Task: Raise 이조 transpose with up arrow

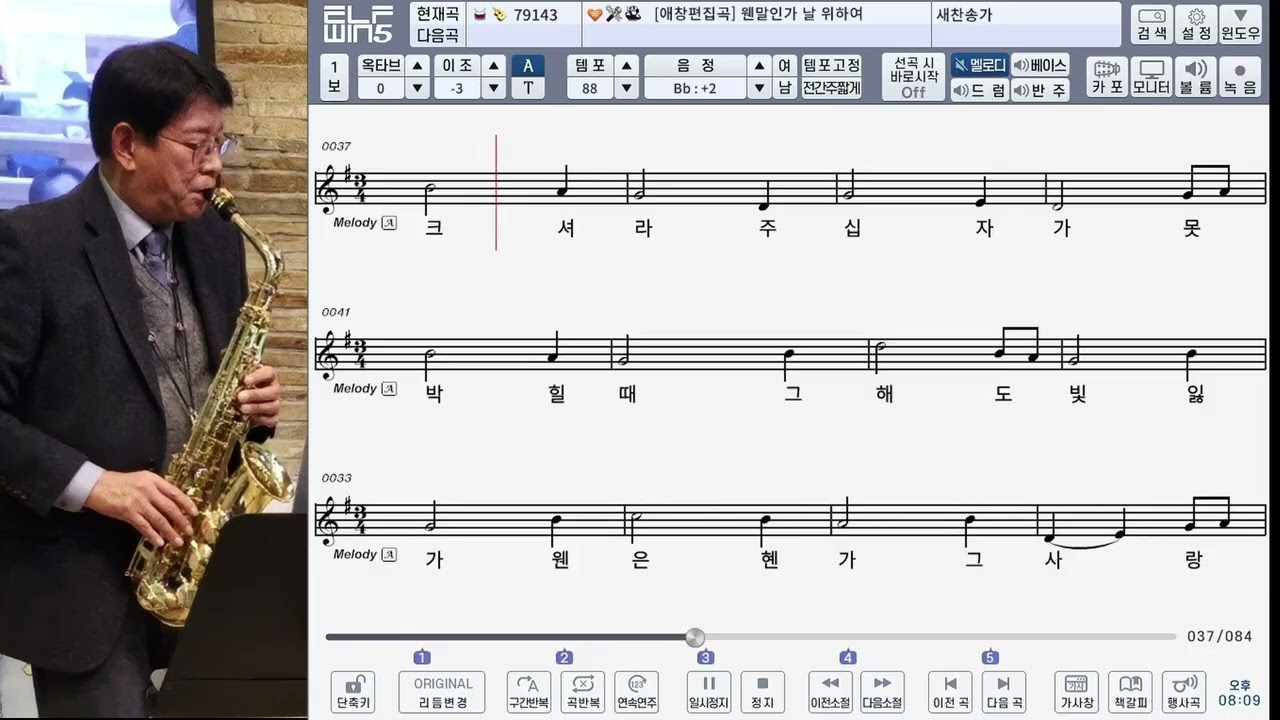Action: (494, 65)
